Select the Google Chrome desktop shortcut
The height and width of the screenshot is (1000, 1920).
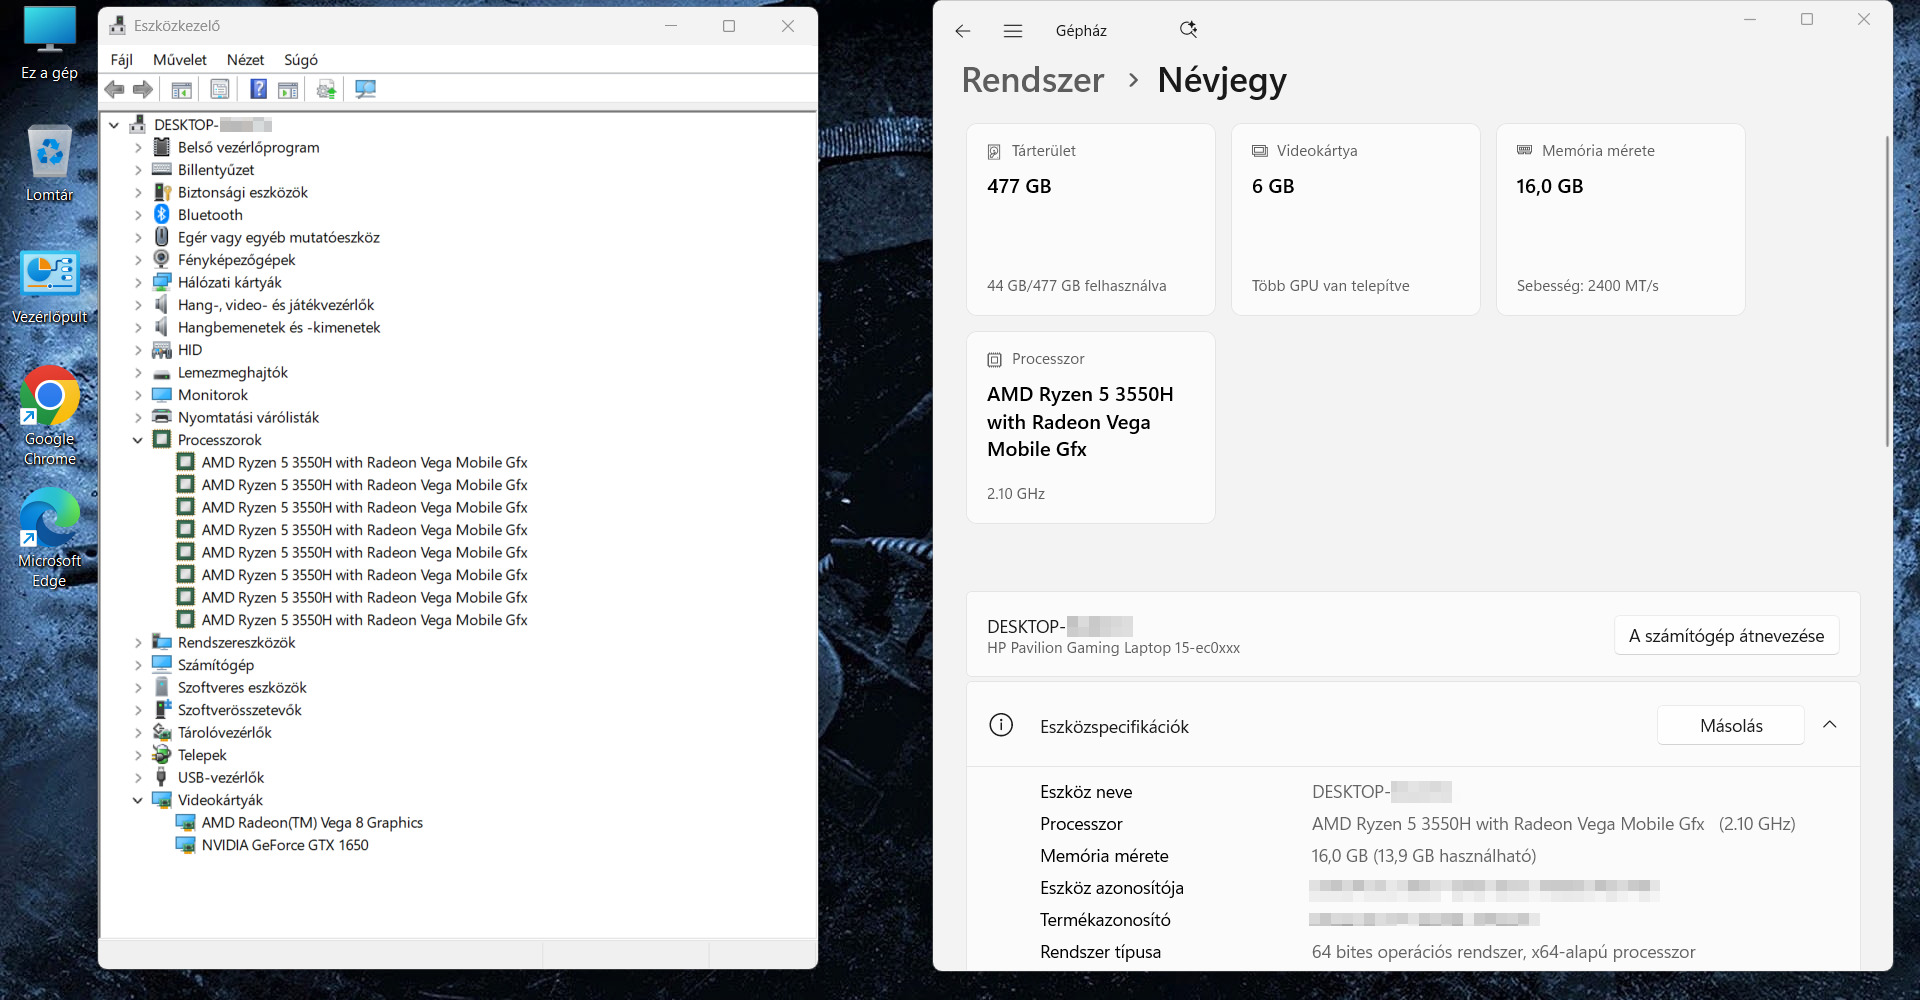pos(49,416)
